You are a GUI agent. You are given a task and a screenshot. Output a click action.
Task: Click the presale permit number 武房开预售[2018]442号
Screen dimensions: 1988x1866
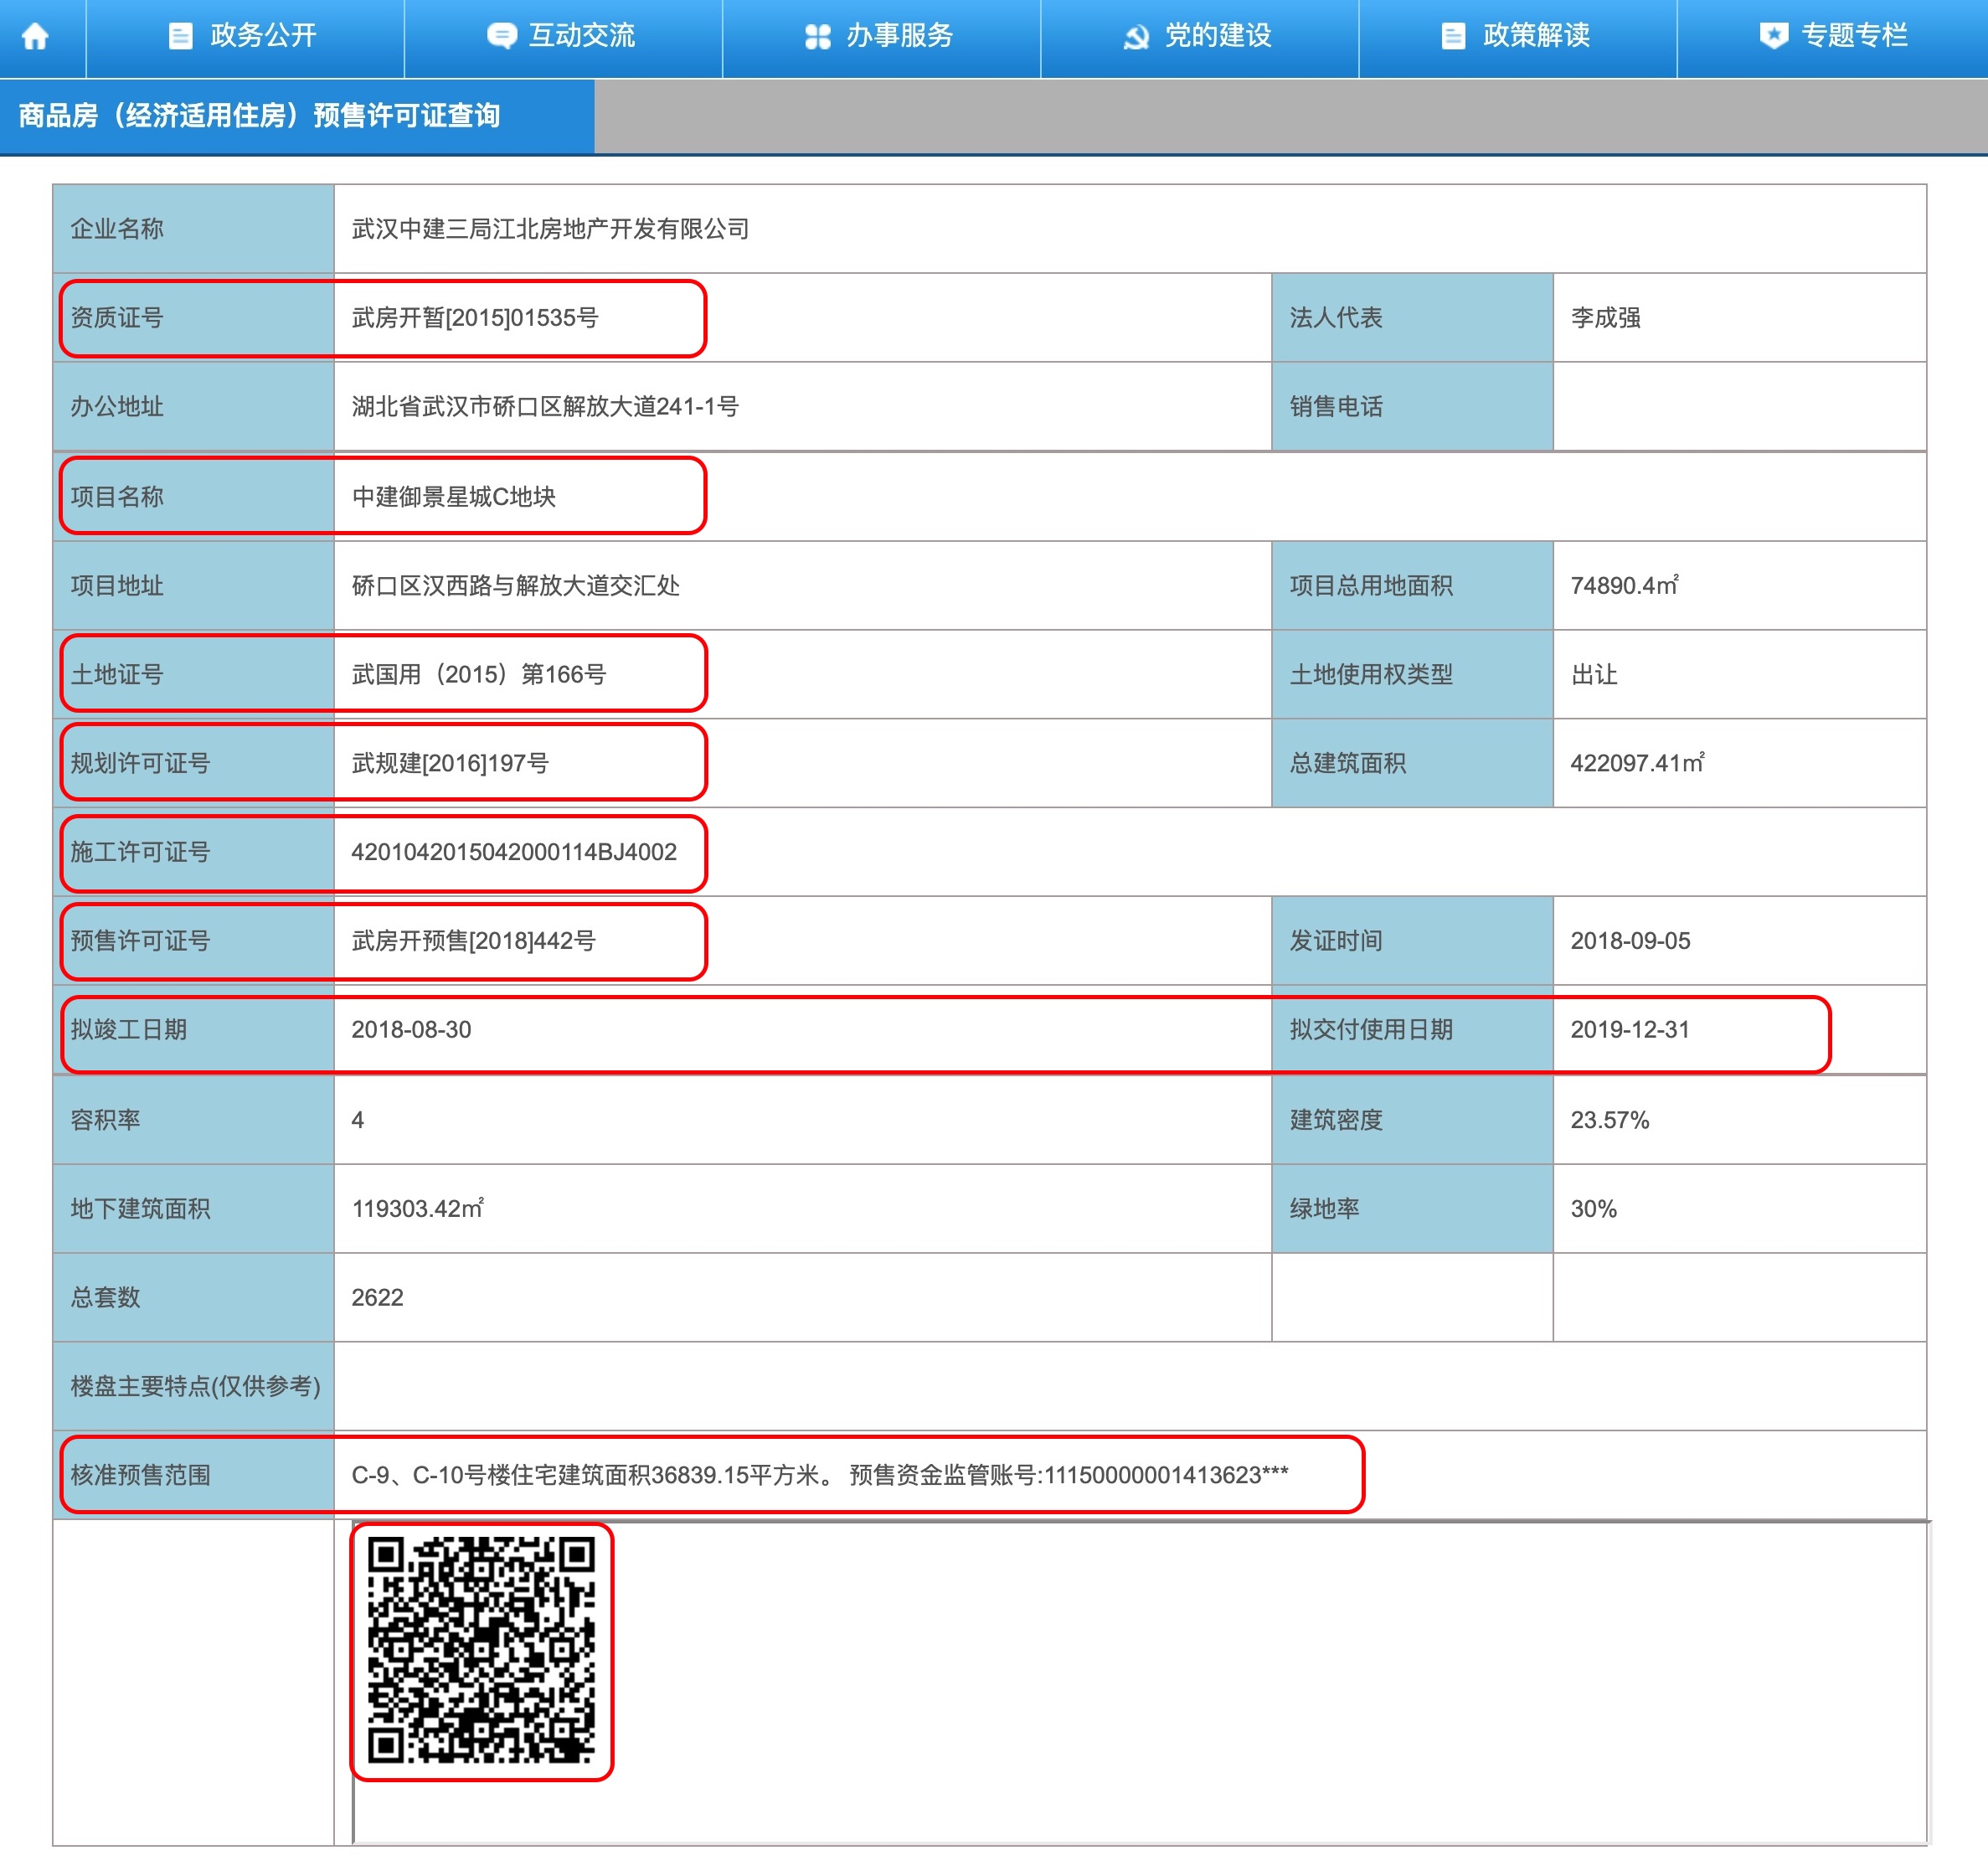(x=473, y=941)
